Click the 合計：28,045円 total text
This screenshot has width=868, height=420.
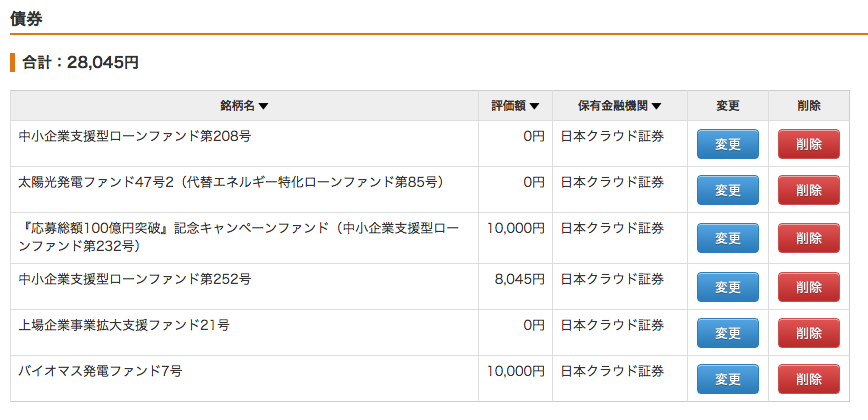tap(80, 63)
